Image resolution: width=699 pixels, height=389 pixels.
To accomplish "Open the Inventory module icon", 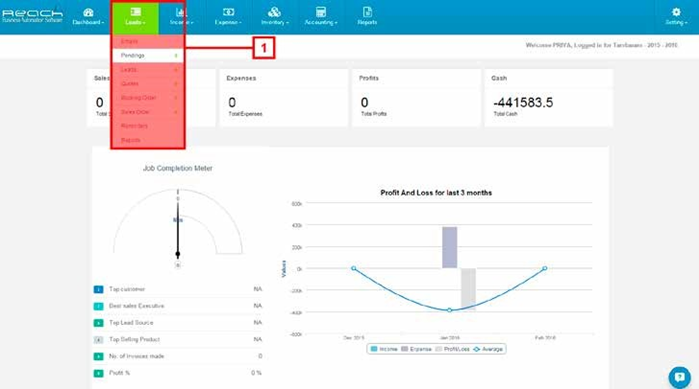I will point(274,12).
